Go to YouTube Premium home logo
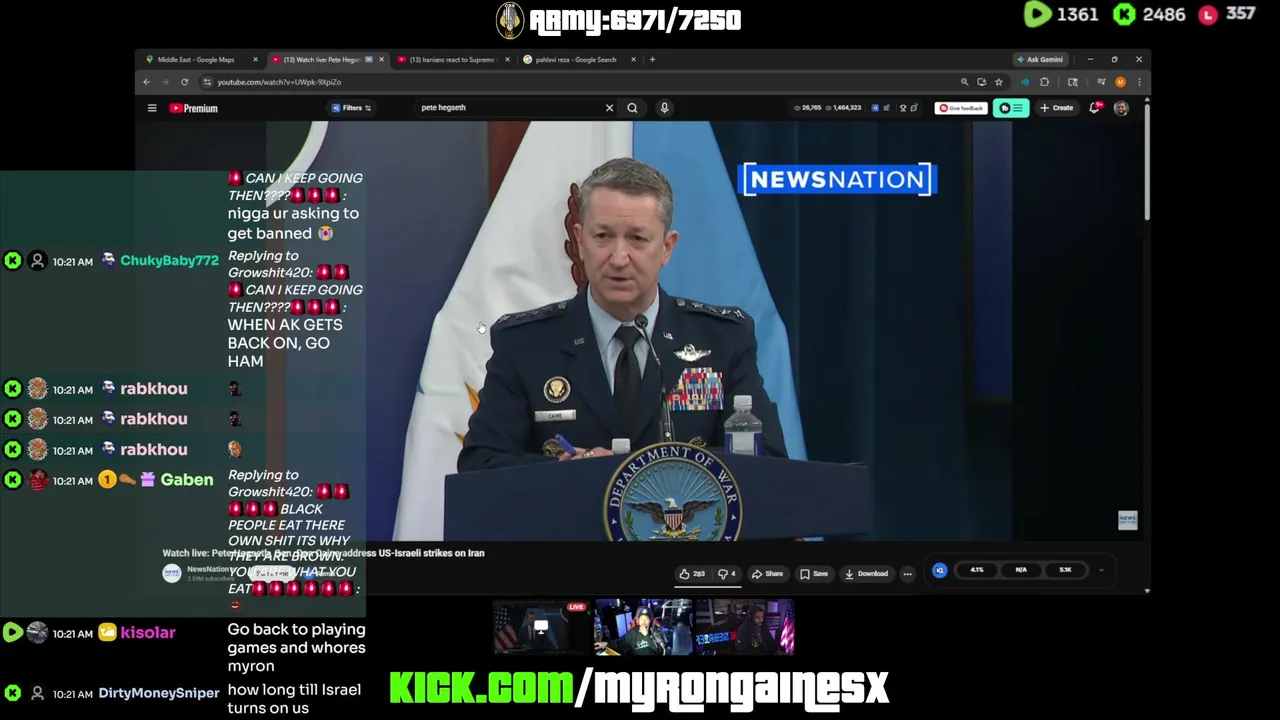Screen dimensions: 1280x720 [x=193, y=108]
